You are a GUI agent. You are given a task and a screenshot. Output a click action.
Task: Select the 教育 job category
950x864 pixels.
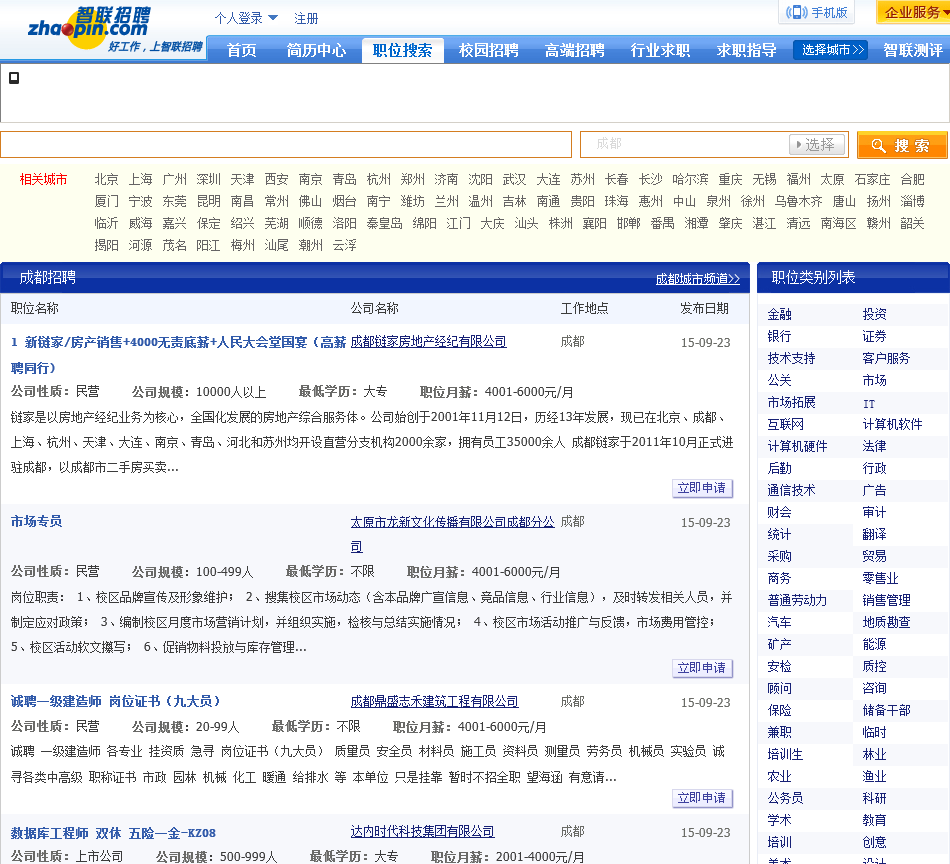click(x=874, y=820)
